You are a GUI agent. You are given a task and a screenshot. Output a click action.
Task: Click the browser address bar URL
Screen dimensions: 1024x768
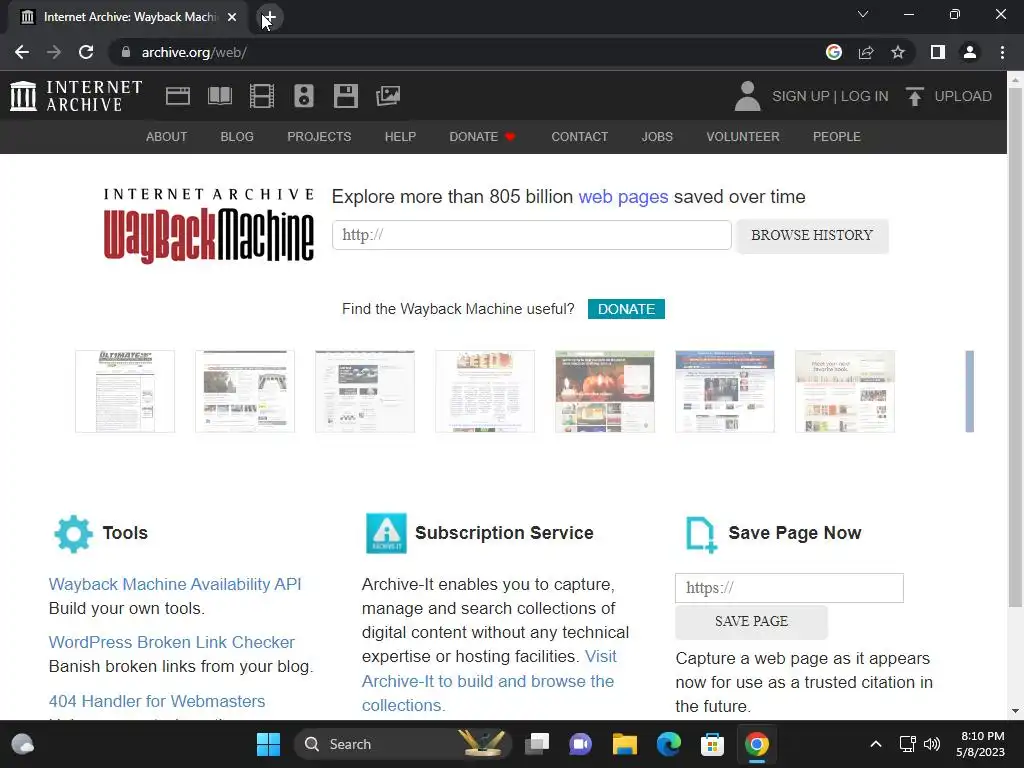pos(194,52)
